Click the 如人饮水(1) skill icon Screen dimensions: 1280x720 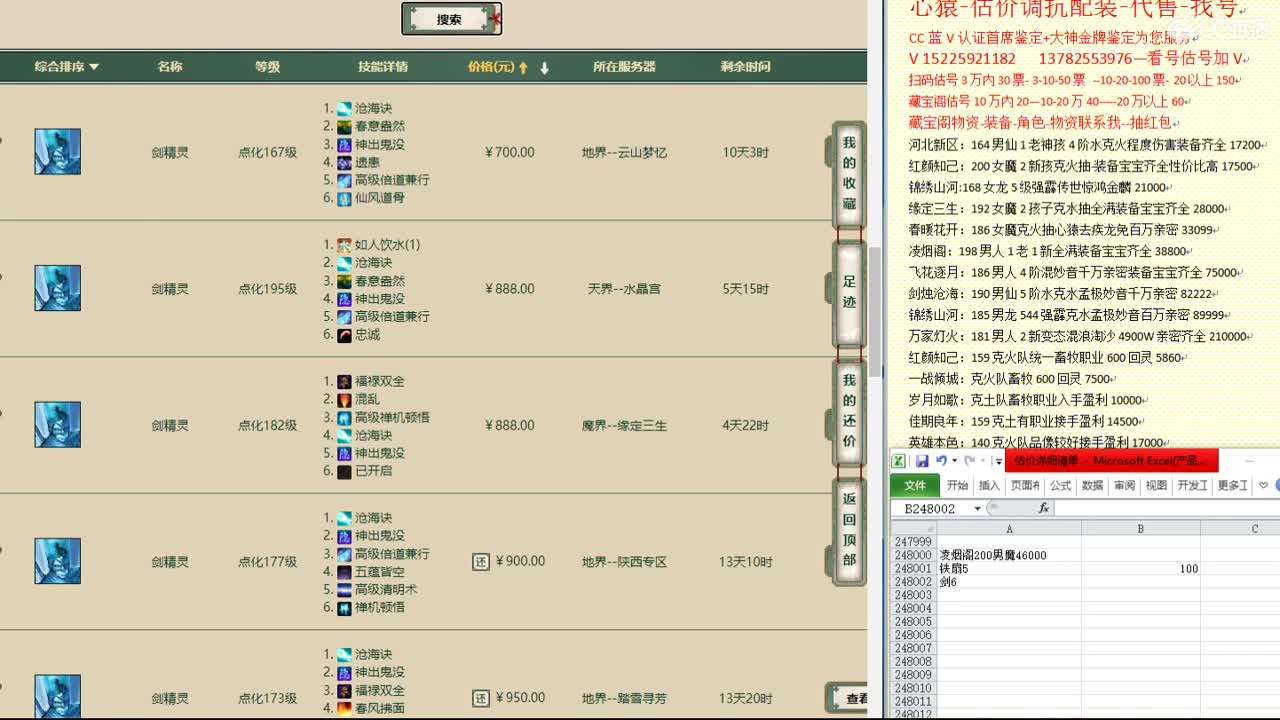click(344, 244)
